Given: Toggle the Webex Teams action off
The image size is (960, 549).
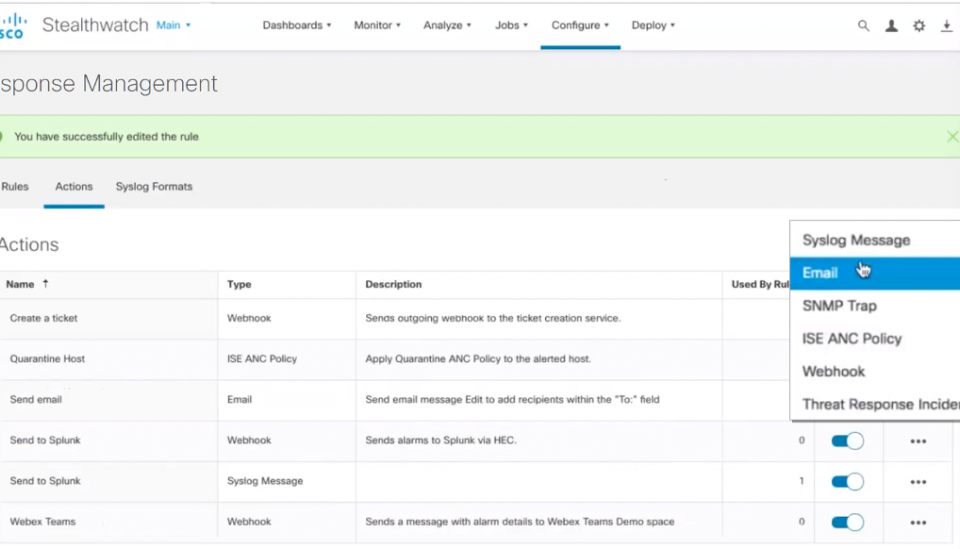Looking at the screenshot, I should (847, 522).
